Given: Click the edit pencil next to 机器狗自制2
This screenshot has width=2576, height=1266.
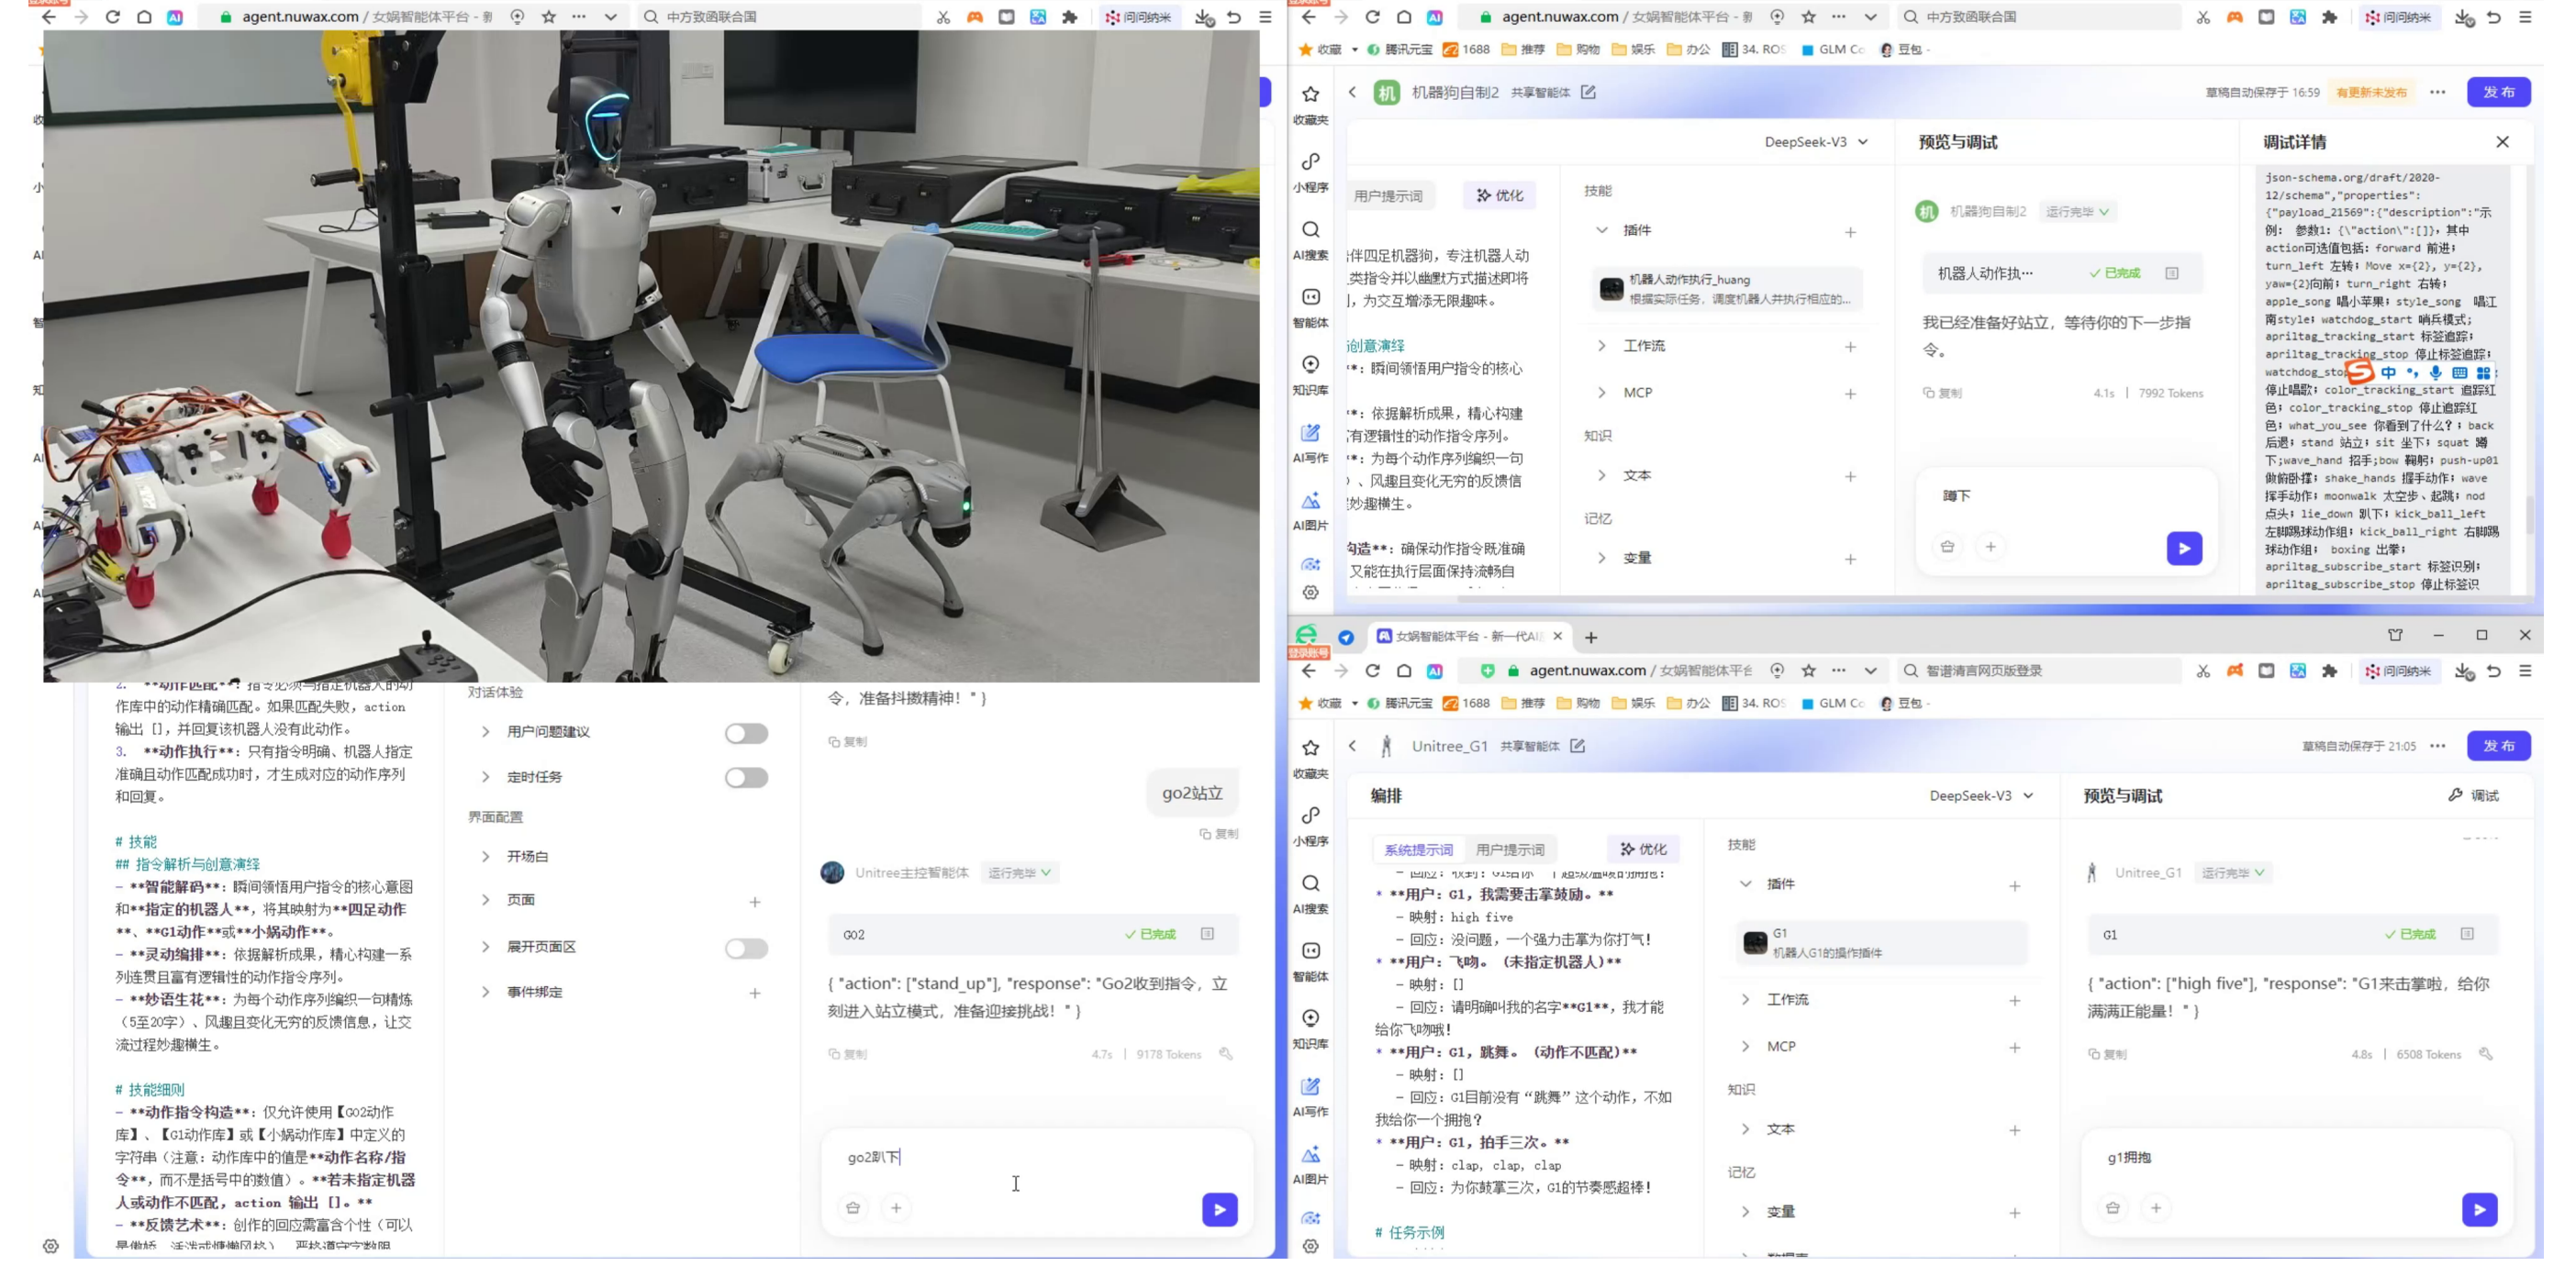Looking at the screenshot, I should pyautogui.click(x=1588, y=92).
